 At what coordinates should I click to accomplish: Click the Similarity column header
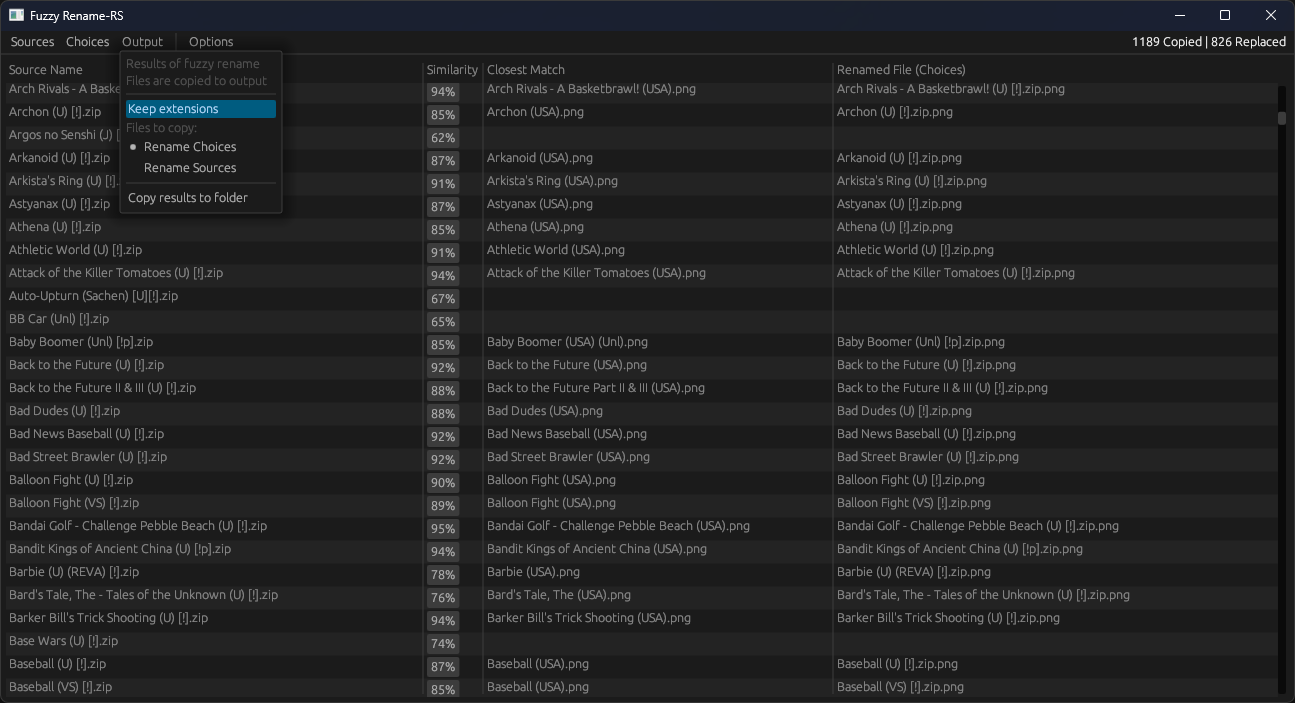452,70
